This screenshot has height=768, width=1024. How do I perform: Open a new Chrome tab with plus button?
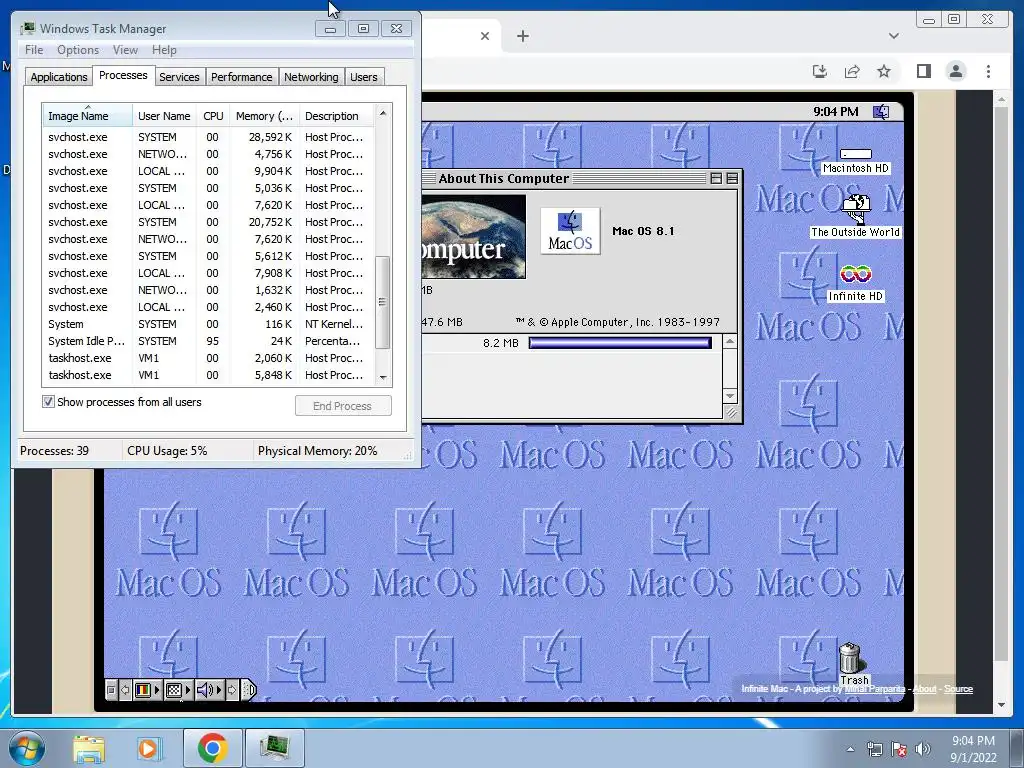coord(522,36)
